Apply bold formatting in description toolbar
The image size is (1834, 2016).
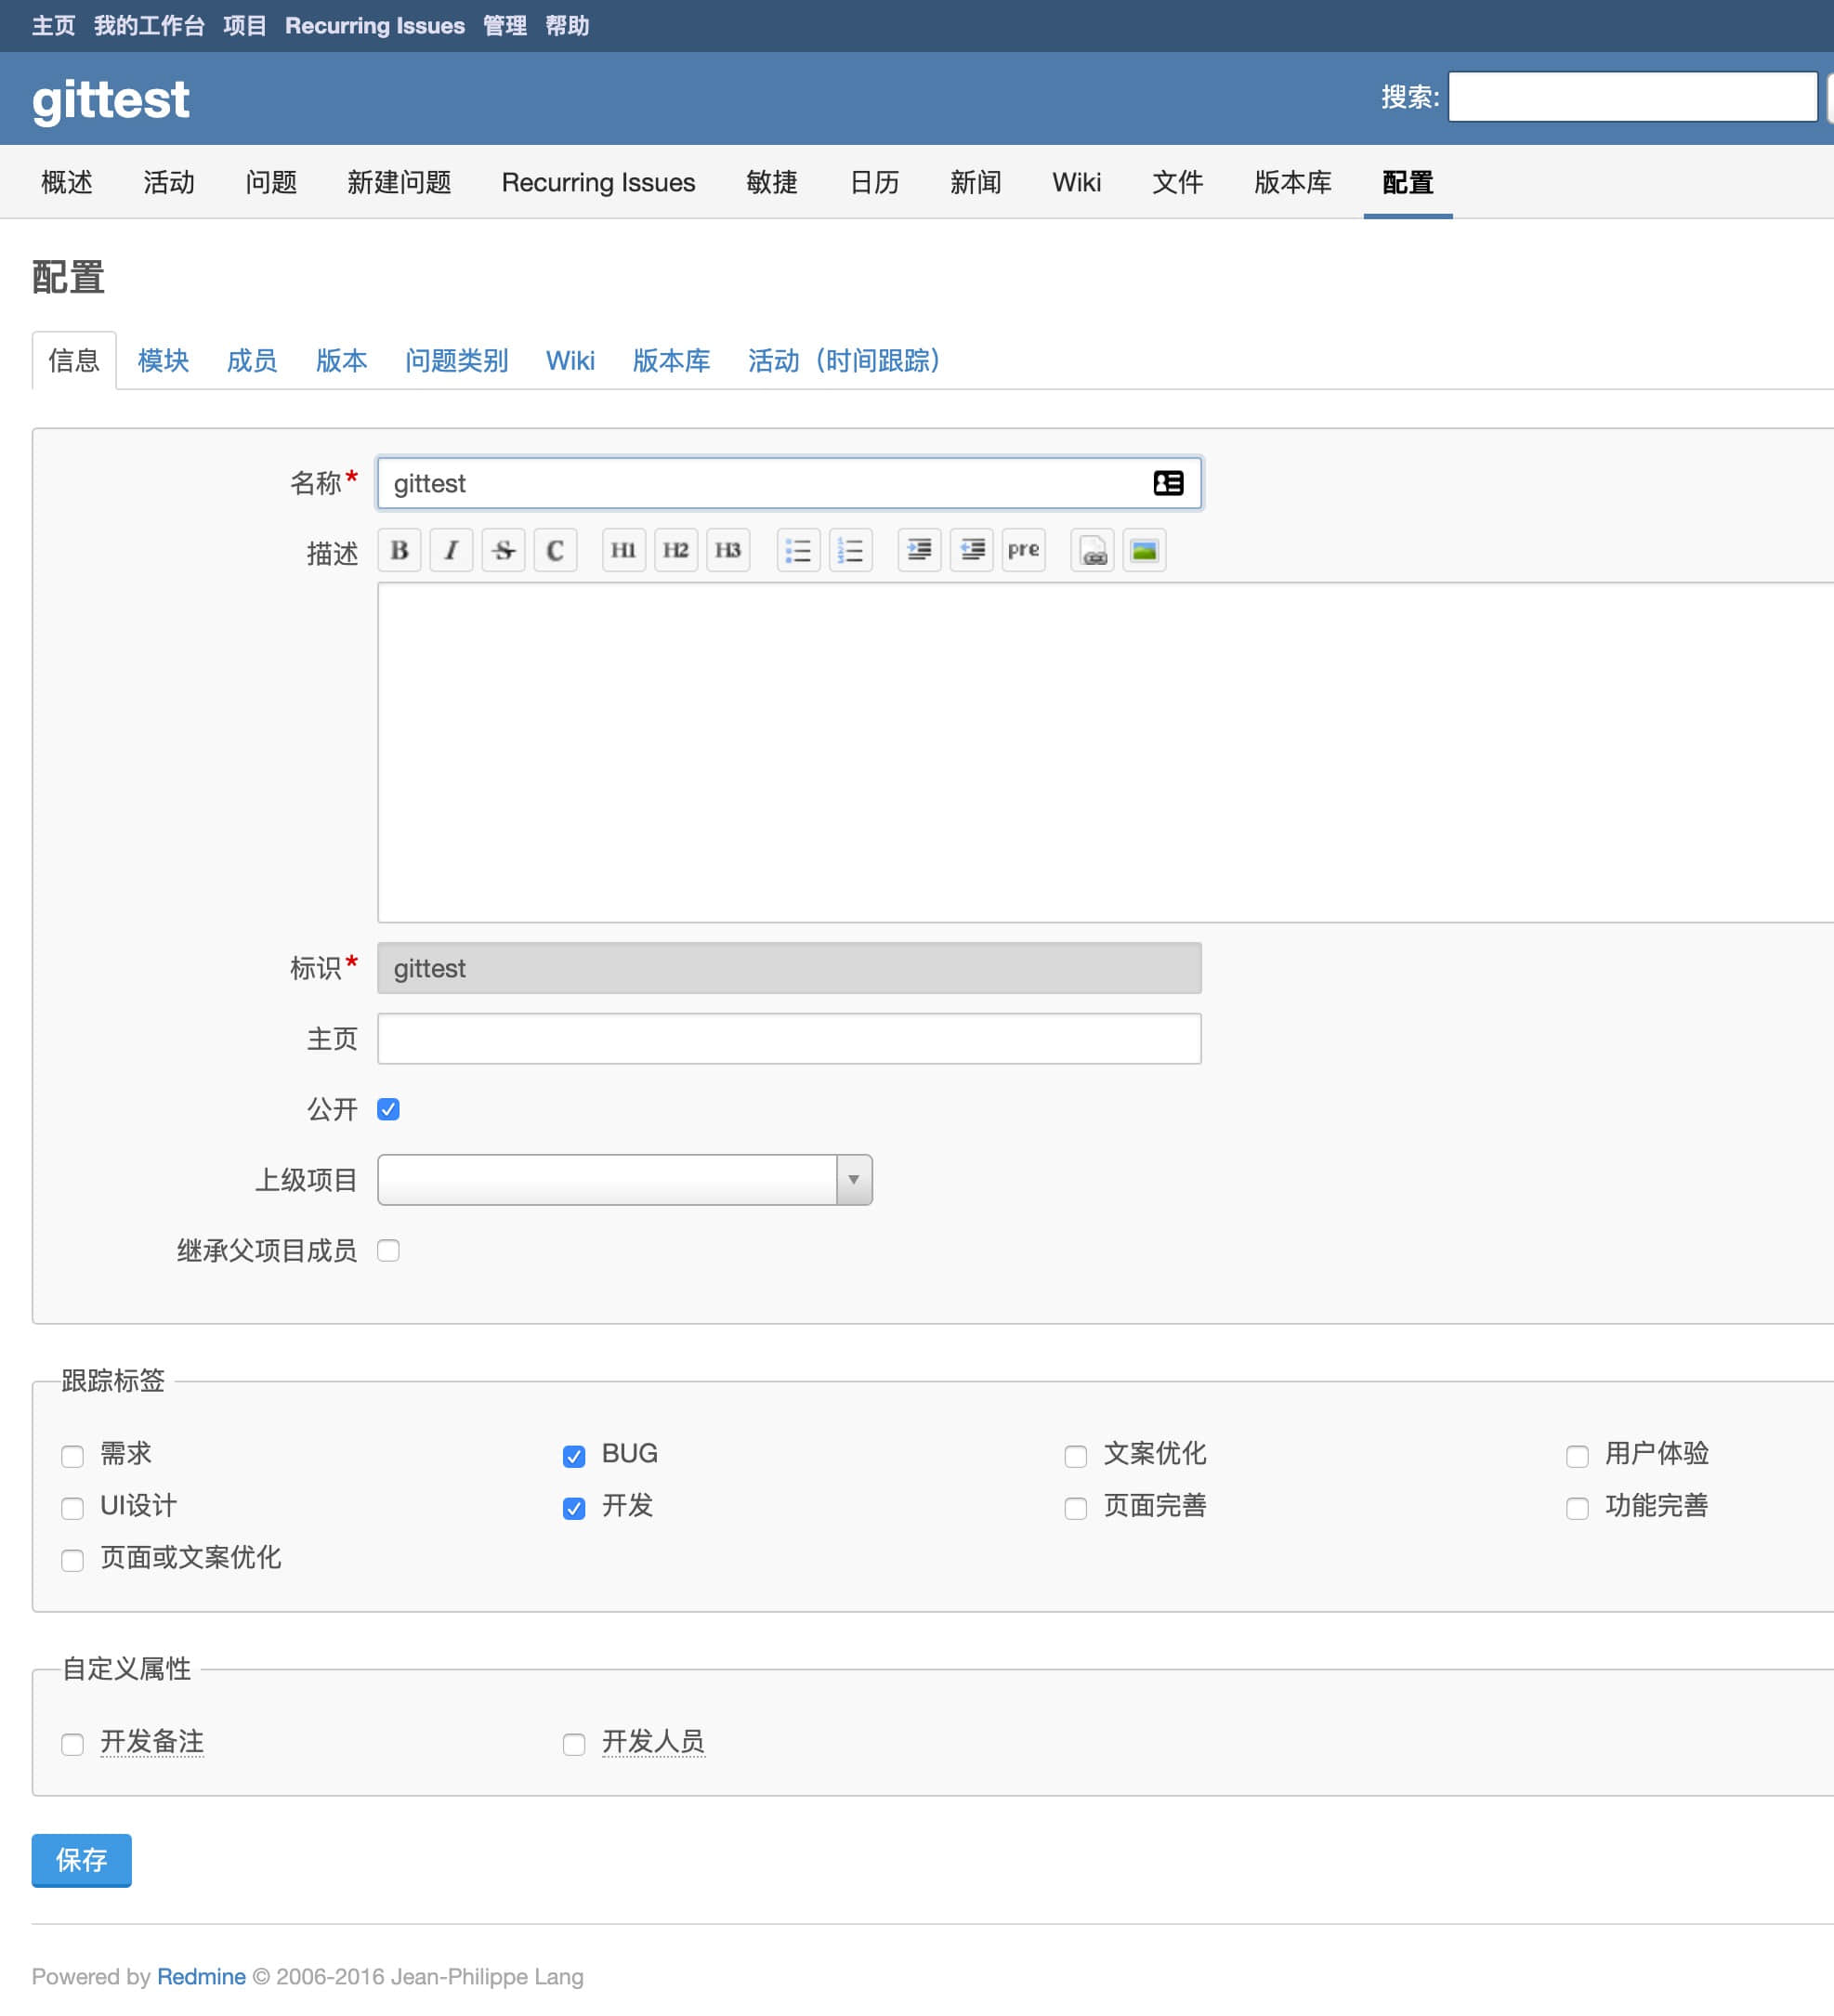399,549
